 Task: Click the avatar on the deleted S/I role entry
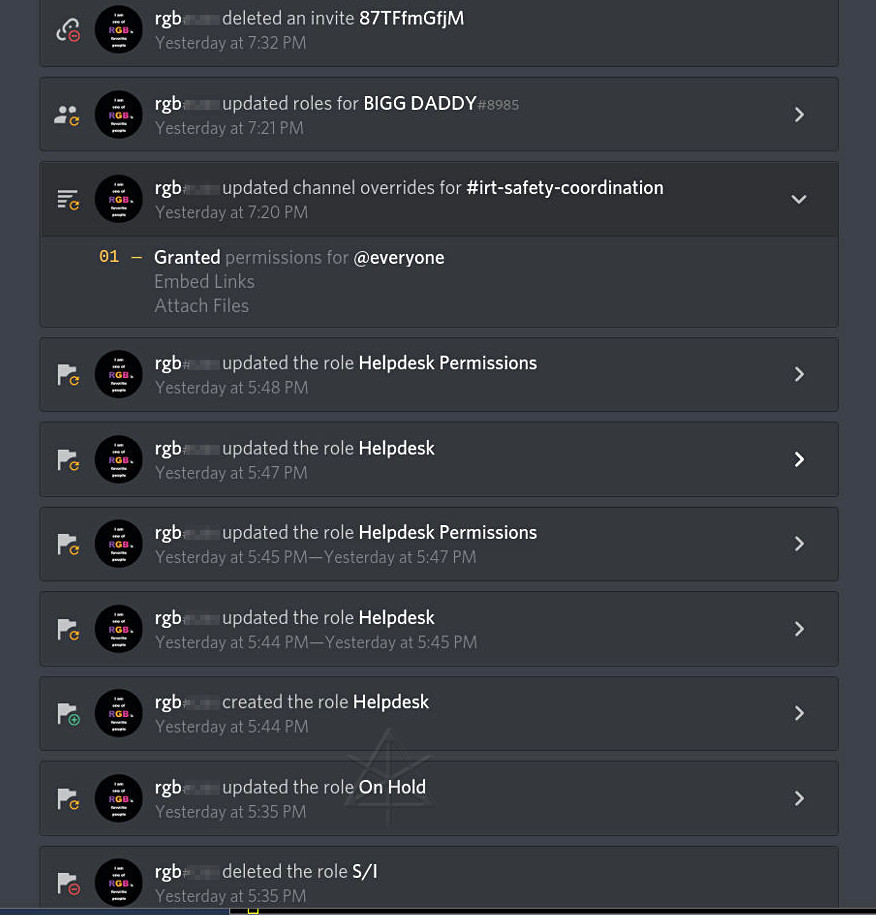[x=118, y=882]
